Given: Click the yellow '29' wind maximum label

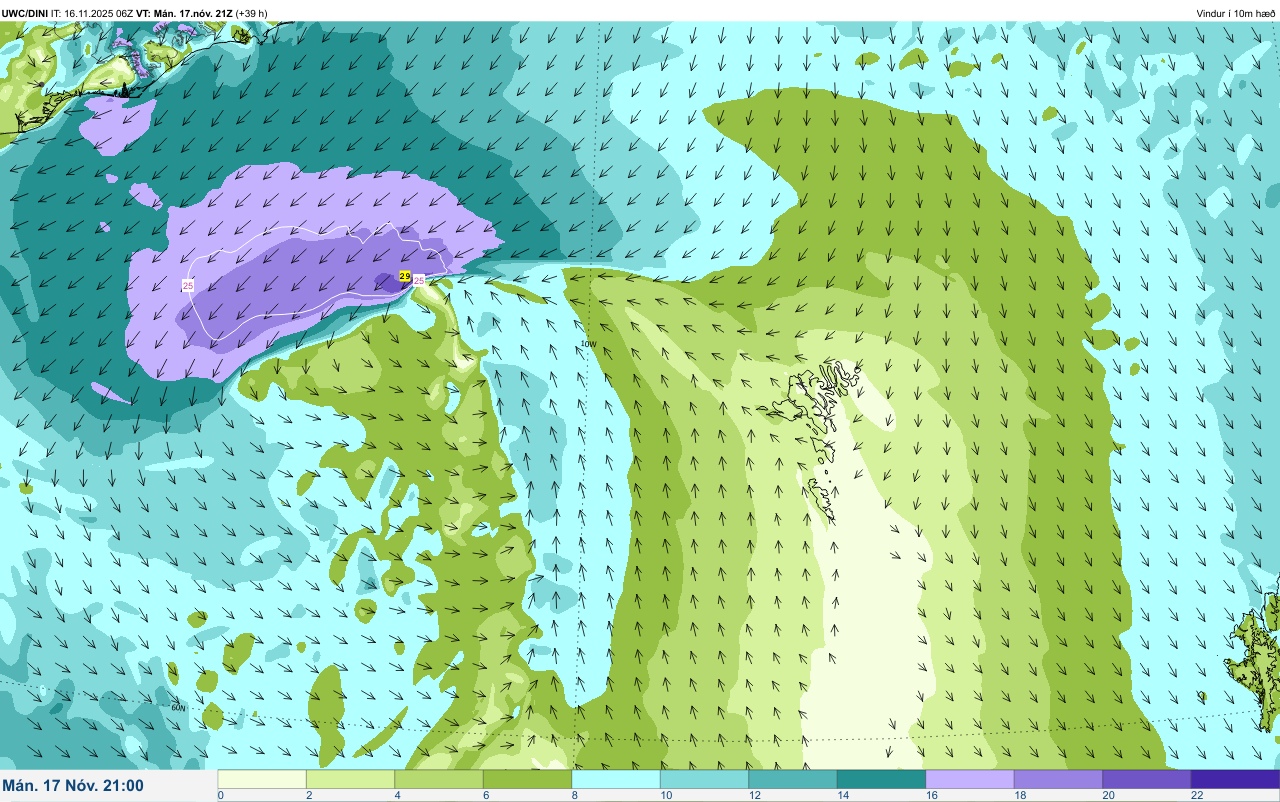Looking at the screenshot, I should pyautogui.click(x=405, y=275).
